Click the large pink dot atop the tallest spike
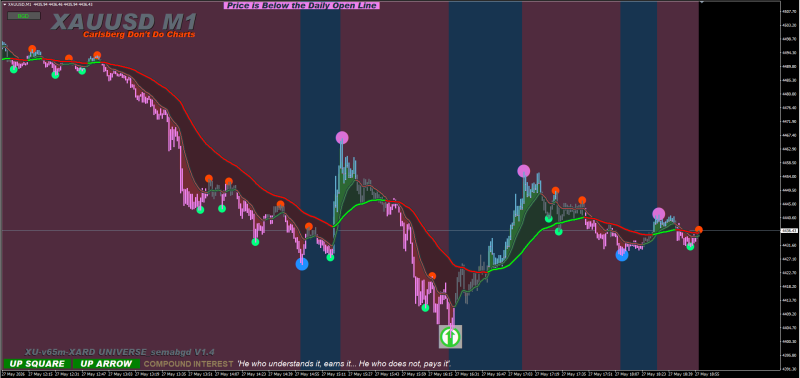 pyautogui.click(x=342, y=138)
